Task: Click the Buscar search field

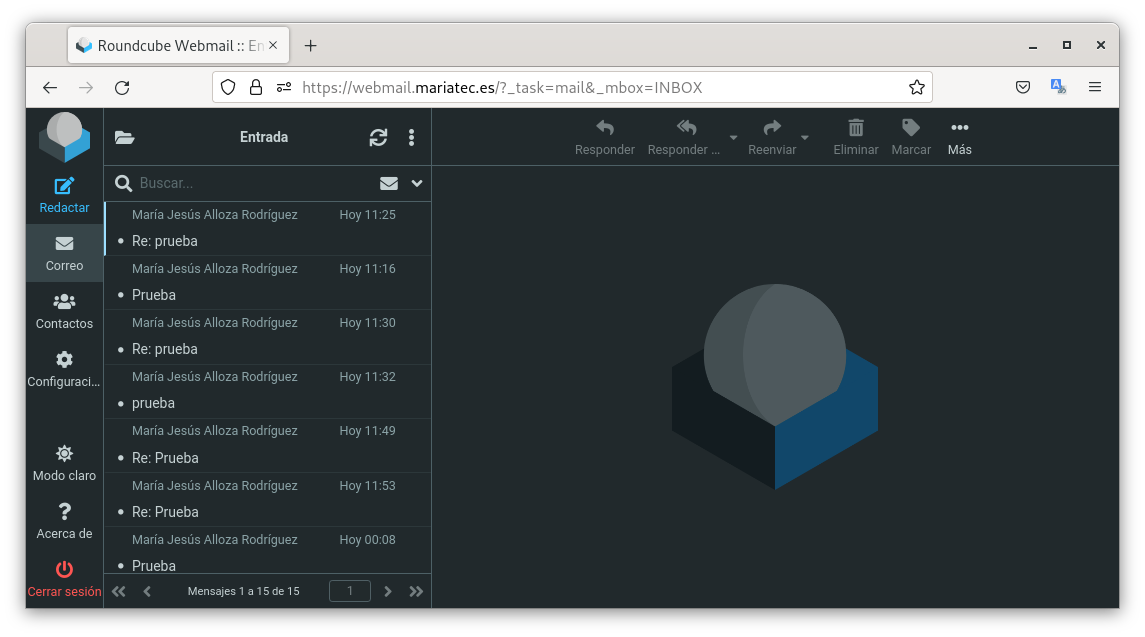Action: pos(250,183)
